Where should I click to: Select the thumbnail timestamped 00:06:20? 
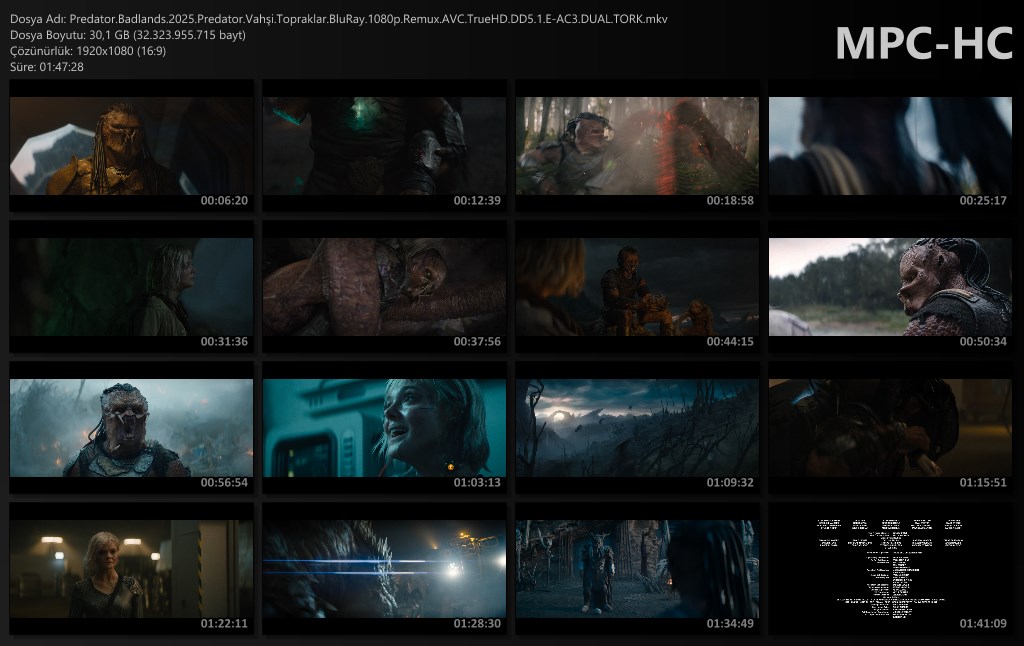click(131, 146)
